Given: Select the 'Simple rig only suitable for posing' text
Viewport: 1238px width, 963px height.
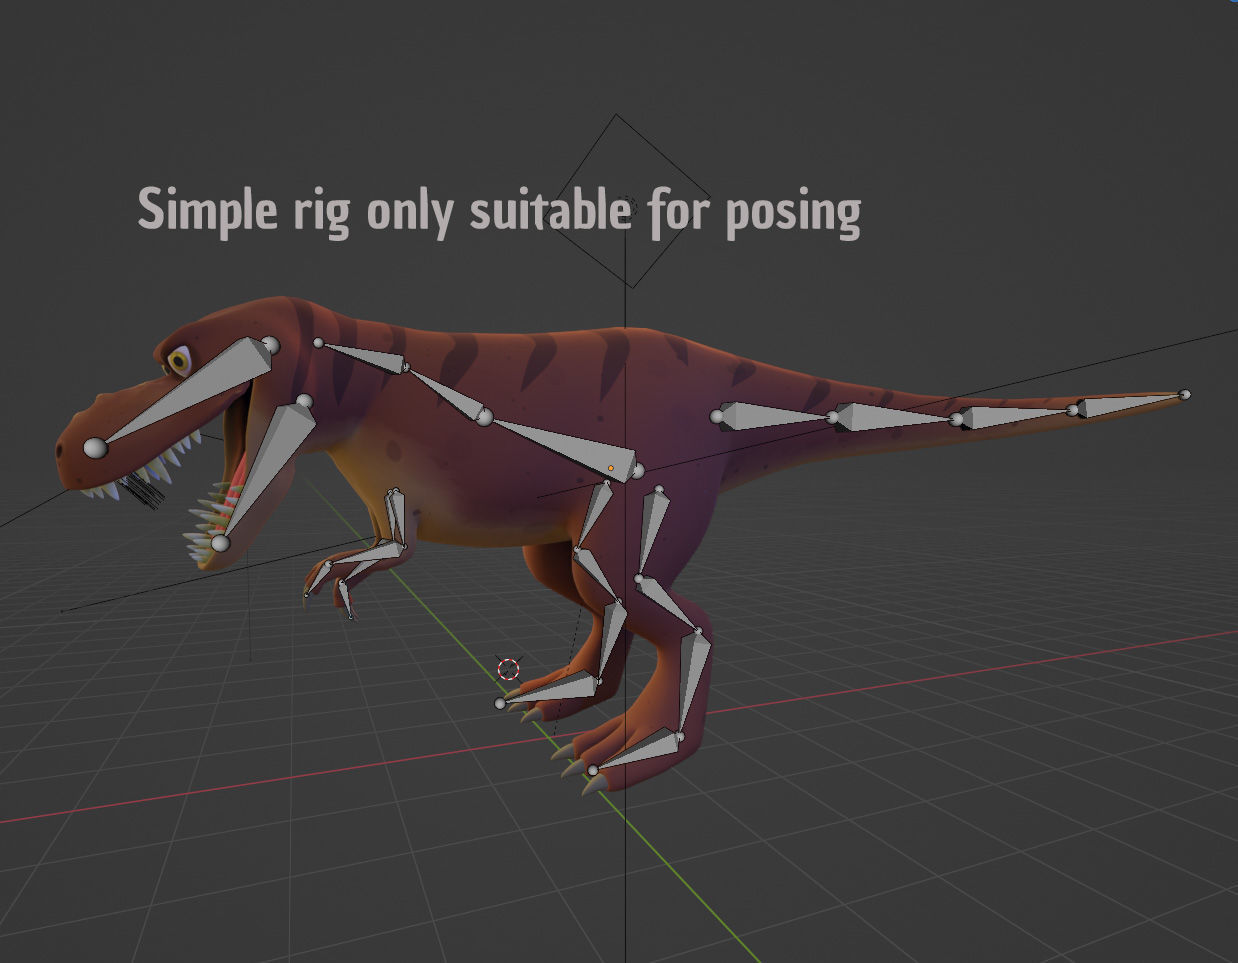Looking at the screenshot, I should pos(499,211).
